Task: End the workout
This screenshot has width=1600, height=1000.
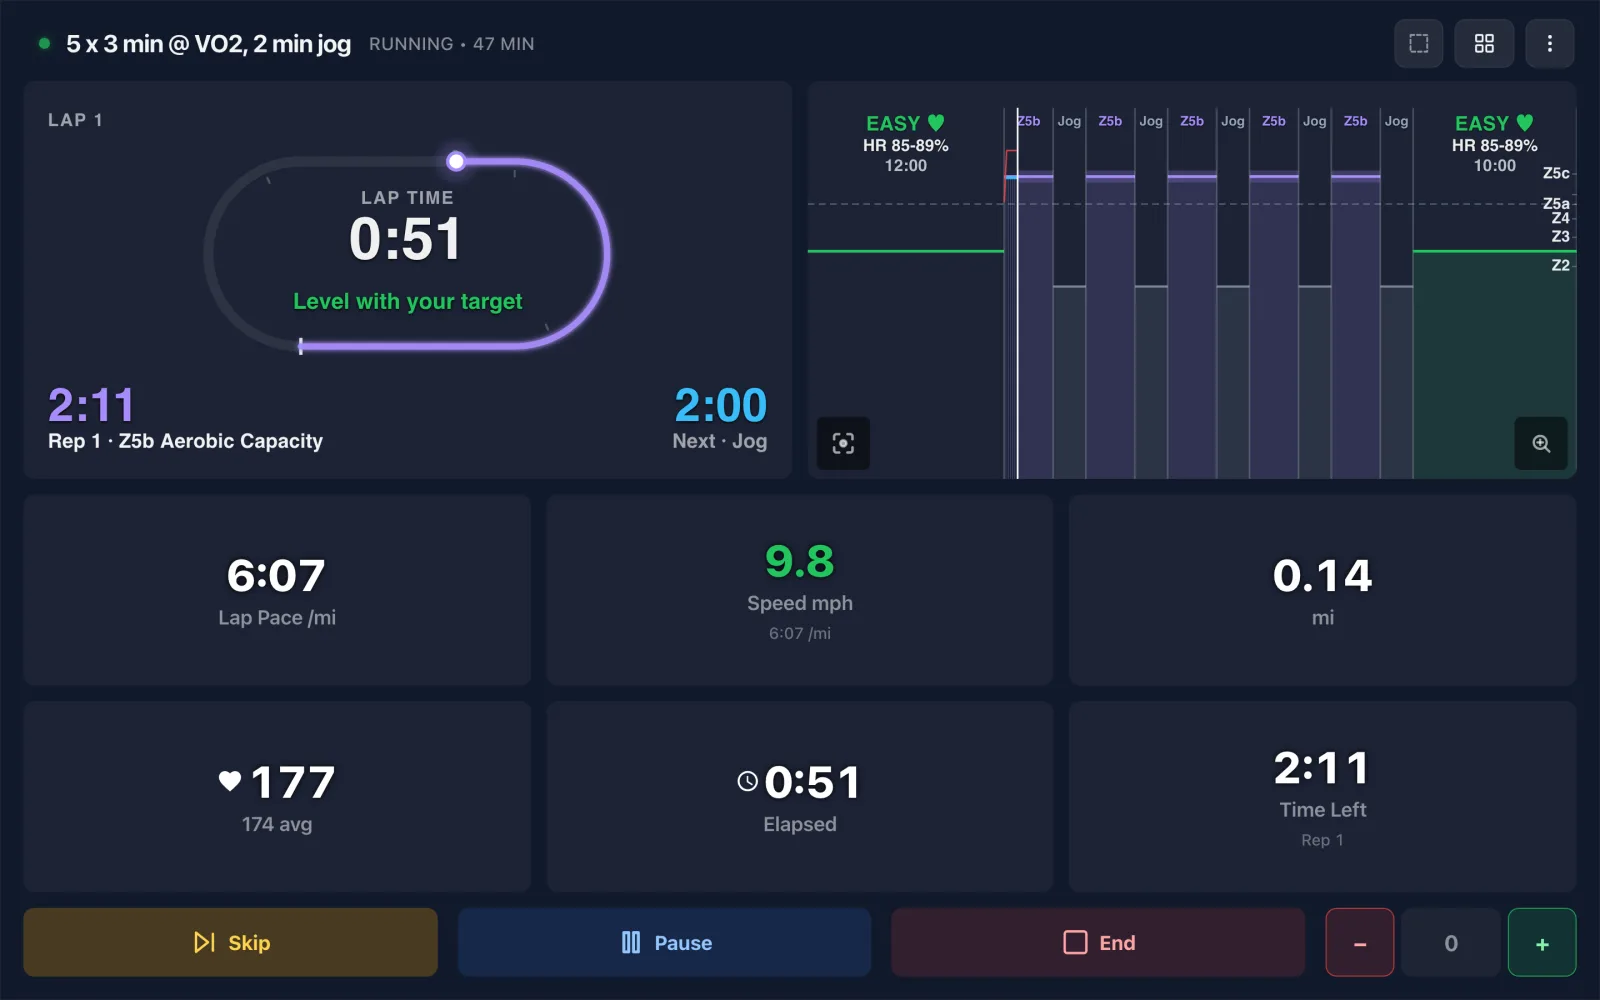Action: click(1098, 942)
